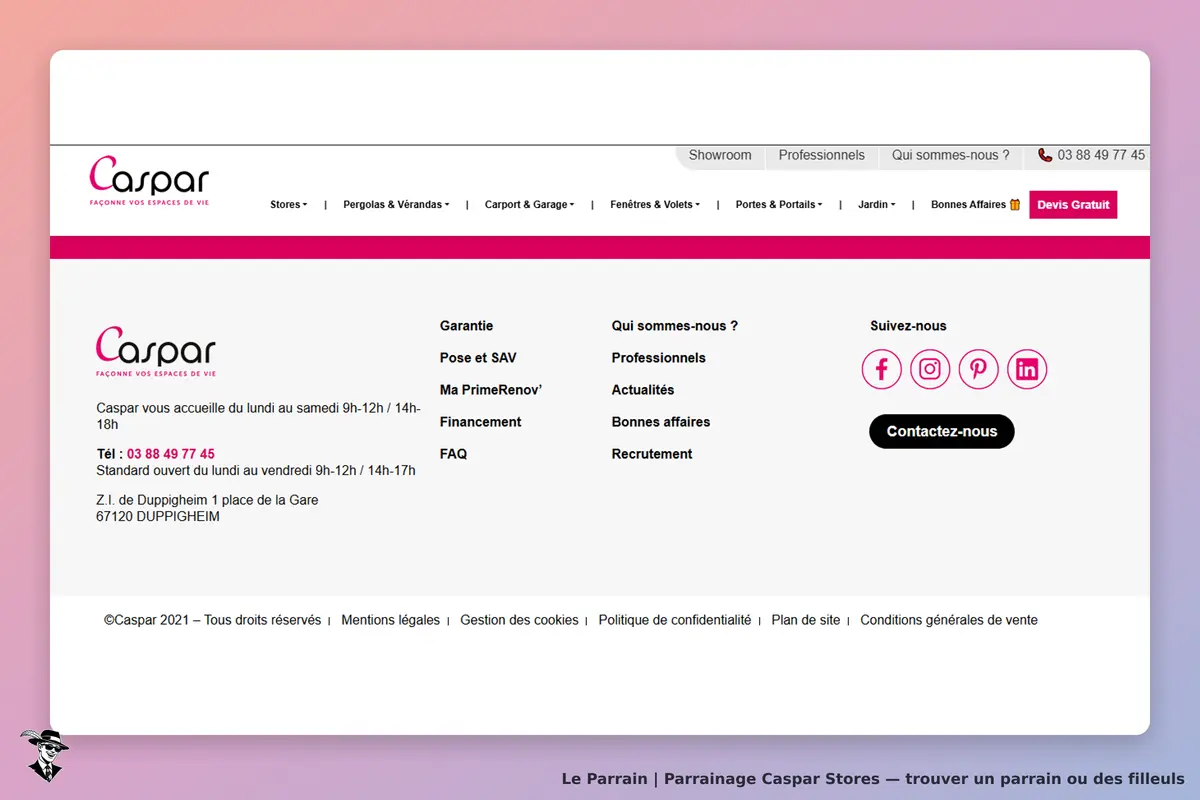The width and height of the screenshot is (1200, 800).
Task: Click the phone icon in the top bar
Action: (x=1045, y=155)
